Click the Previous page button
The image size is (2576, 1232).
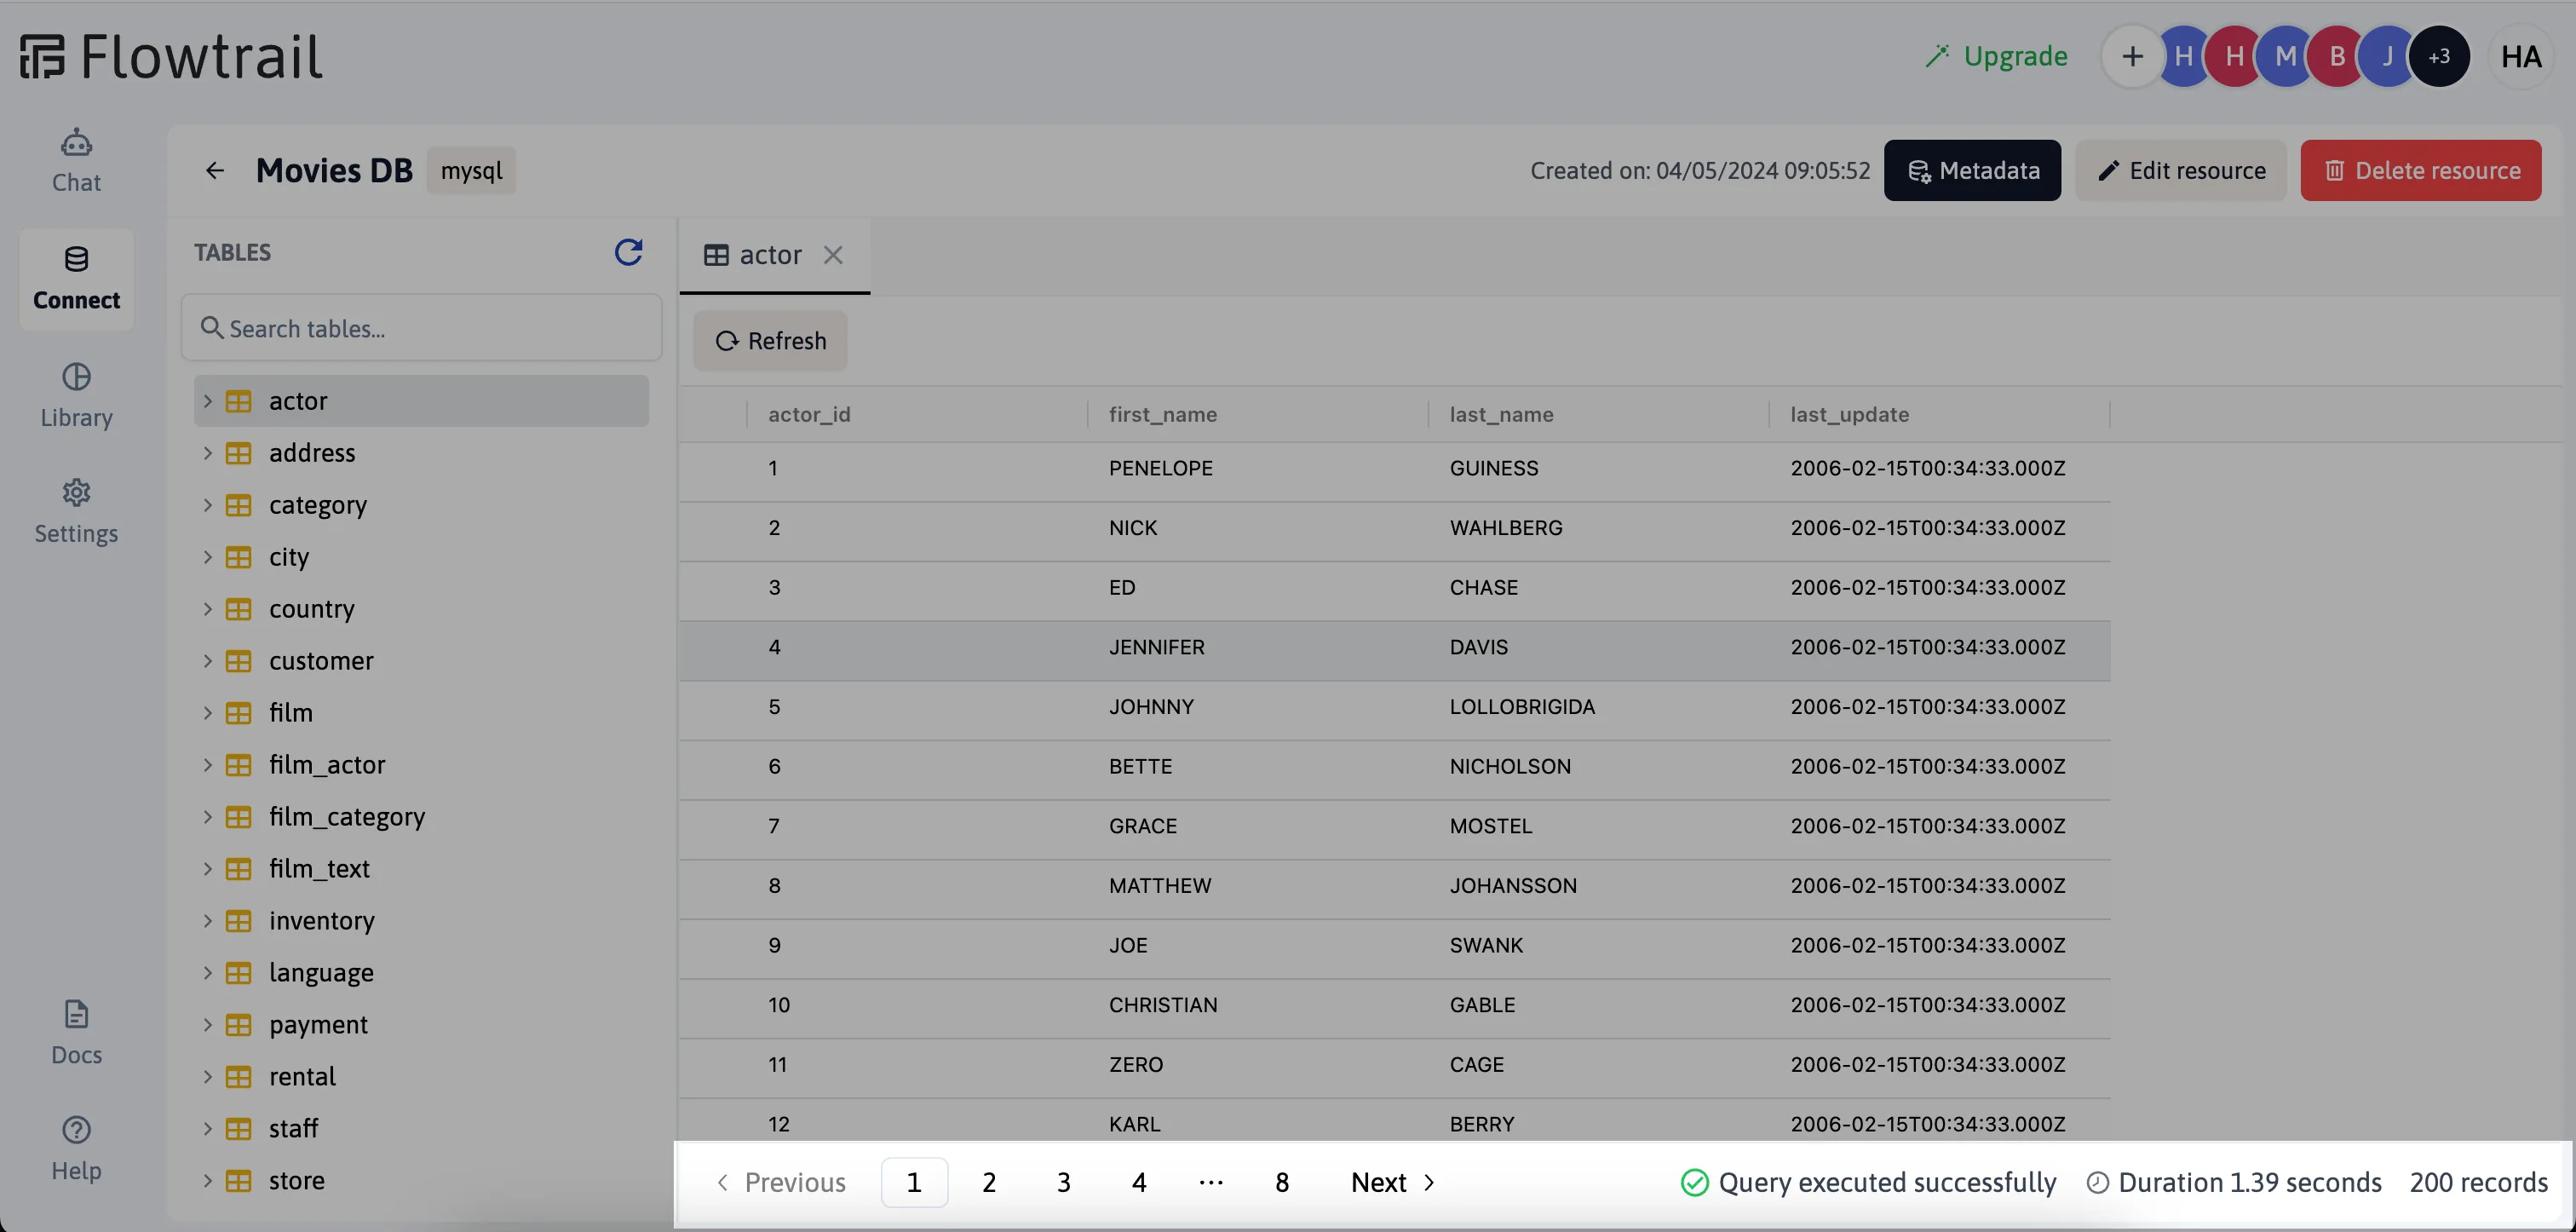[781, 1182]
